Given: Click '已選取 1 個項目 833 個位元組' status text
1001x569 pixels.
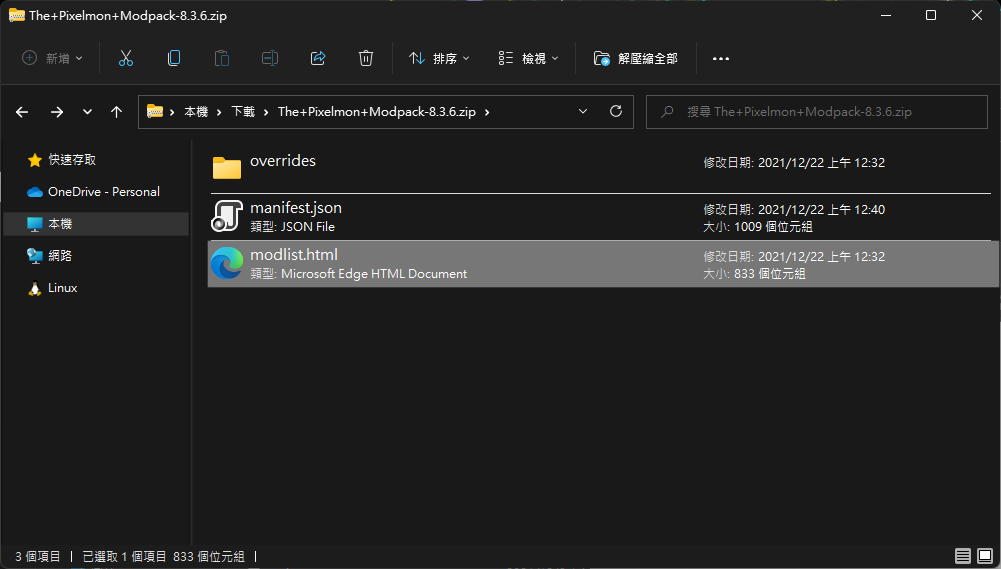Looking at the screenshot, I should pos(163,557).
